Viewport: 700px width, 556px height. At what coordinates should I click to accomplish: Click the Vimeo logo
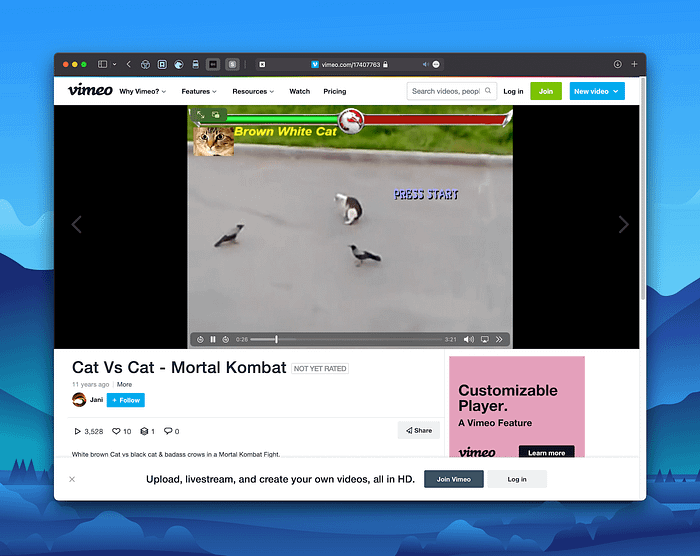point(90,90)
